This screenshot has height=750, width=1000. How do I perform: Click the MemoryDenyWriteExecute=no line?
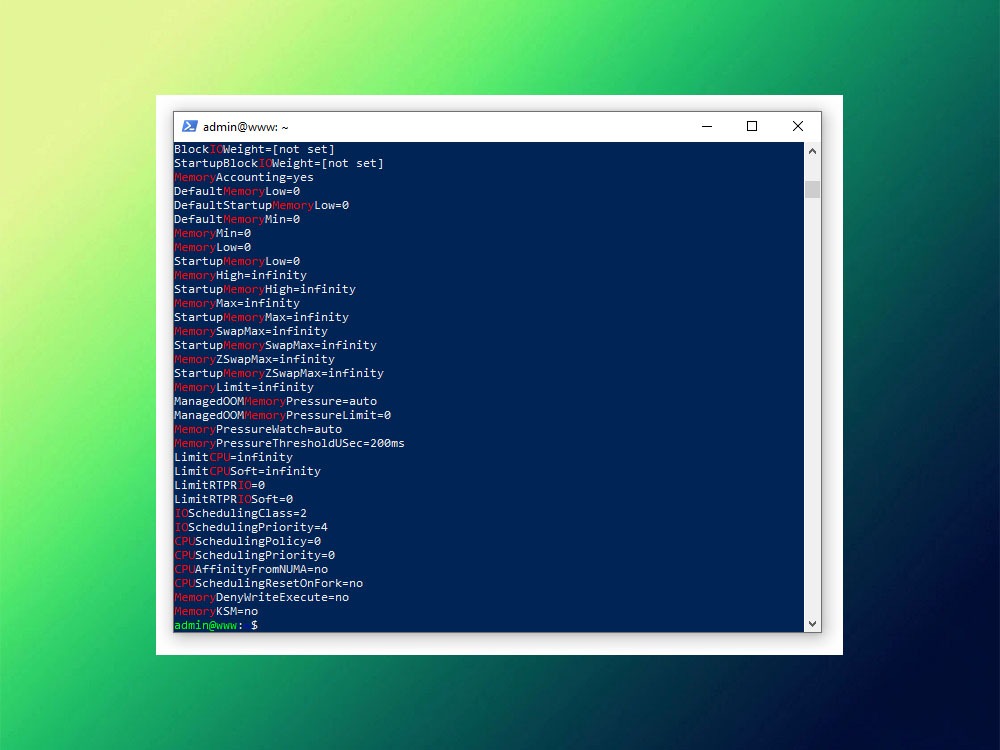261,597
